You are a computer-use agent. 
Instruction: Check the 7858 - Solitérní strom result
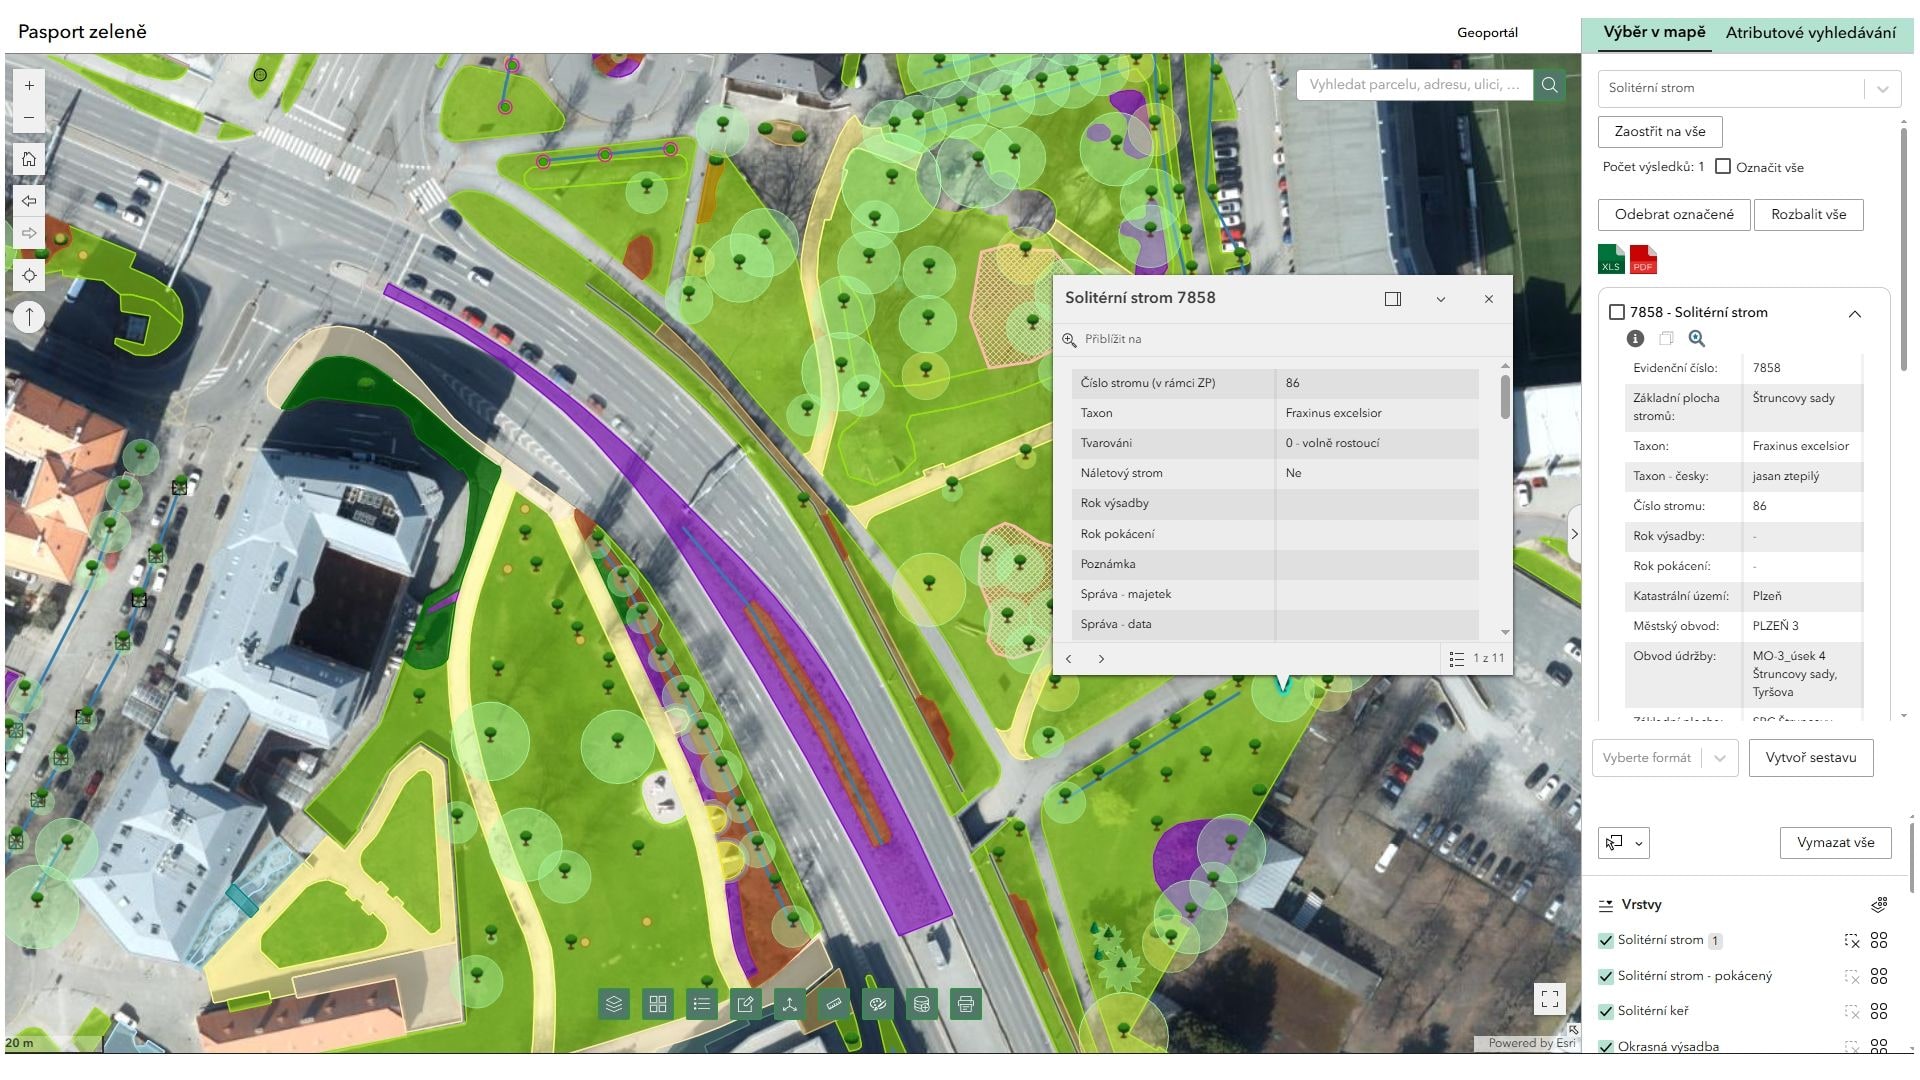(x=1616, y=312)
